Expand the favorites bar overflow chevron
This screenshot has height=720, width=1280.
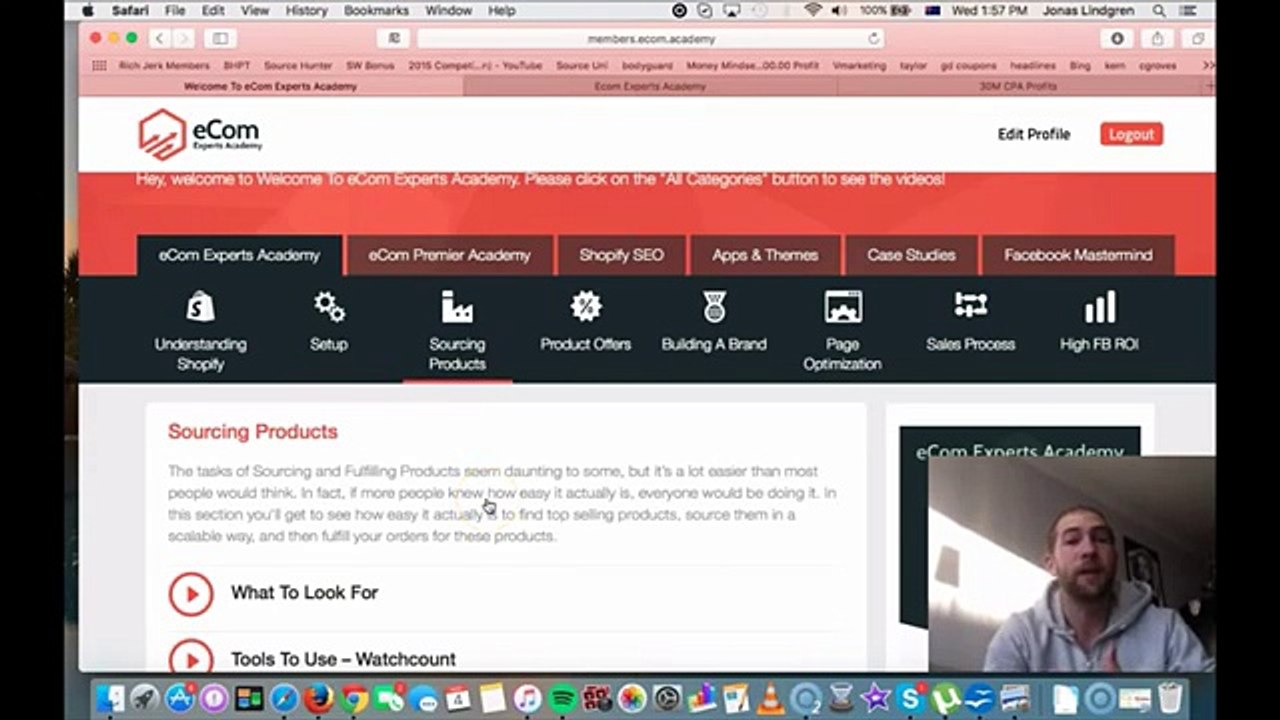pos(1207,65)
